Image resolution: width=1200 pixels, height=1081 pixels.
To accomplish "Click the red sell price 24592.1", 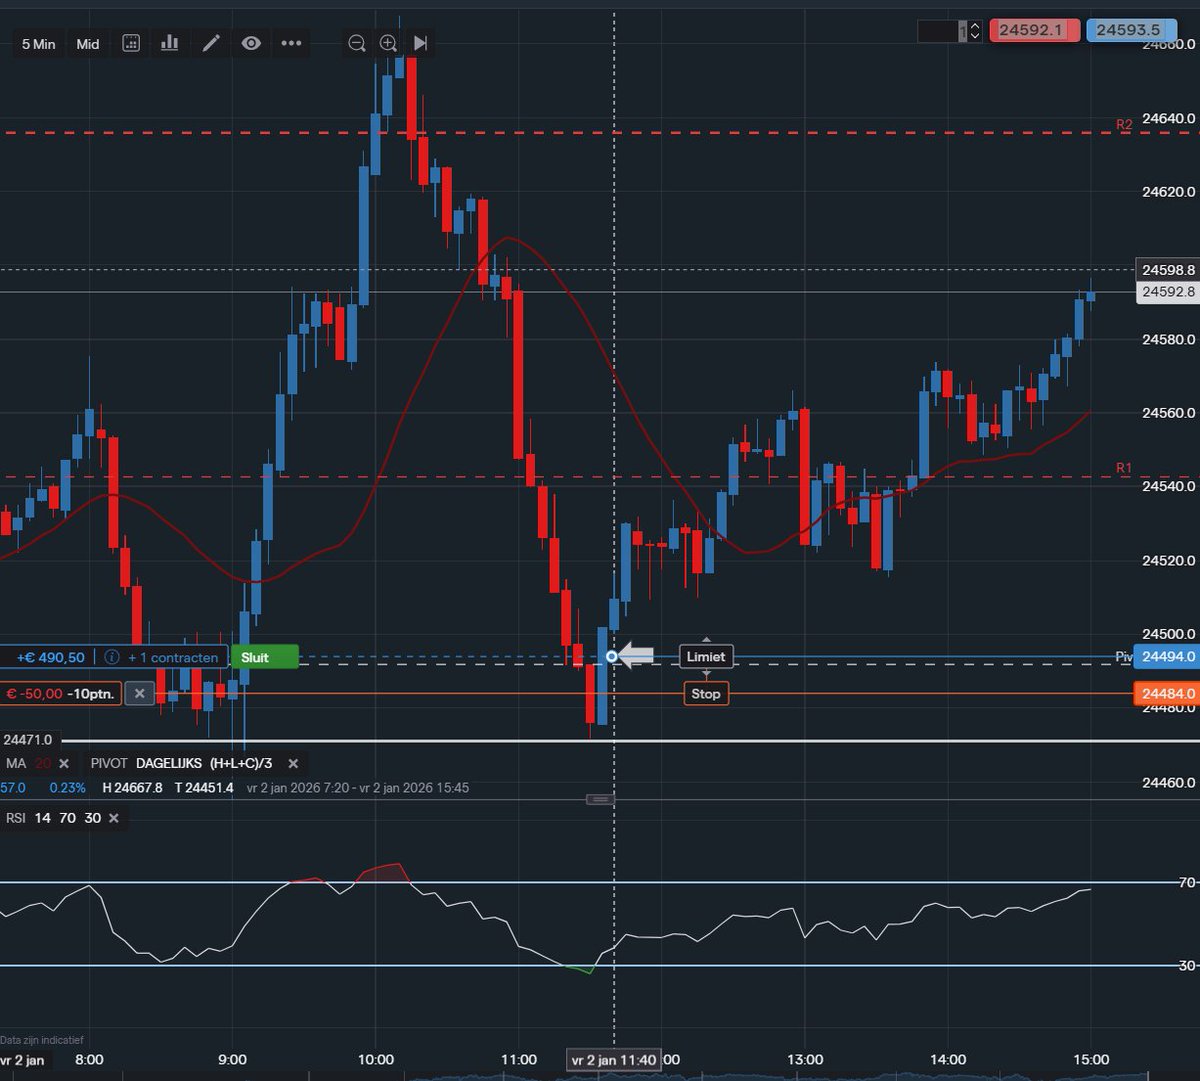I will click(x=1034, y=30).
